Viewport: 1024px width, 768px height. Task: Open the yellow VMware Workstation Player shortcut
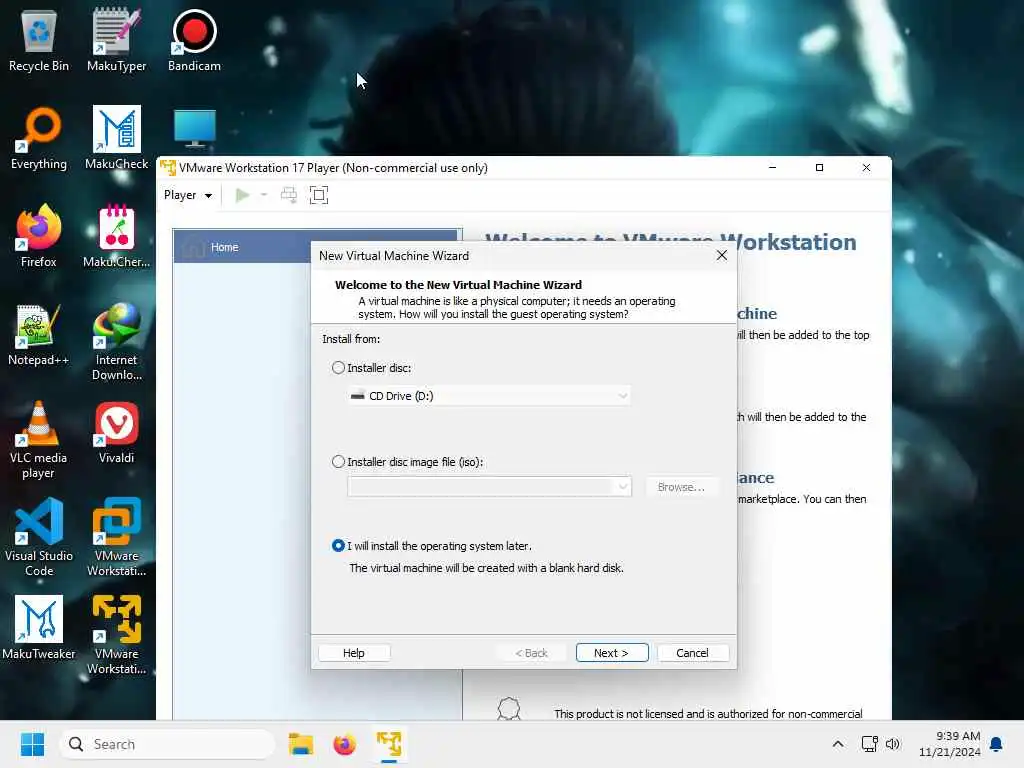(116, 636)
